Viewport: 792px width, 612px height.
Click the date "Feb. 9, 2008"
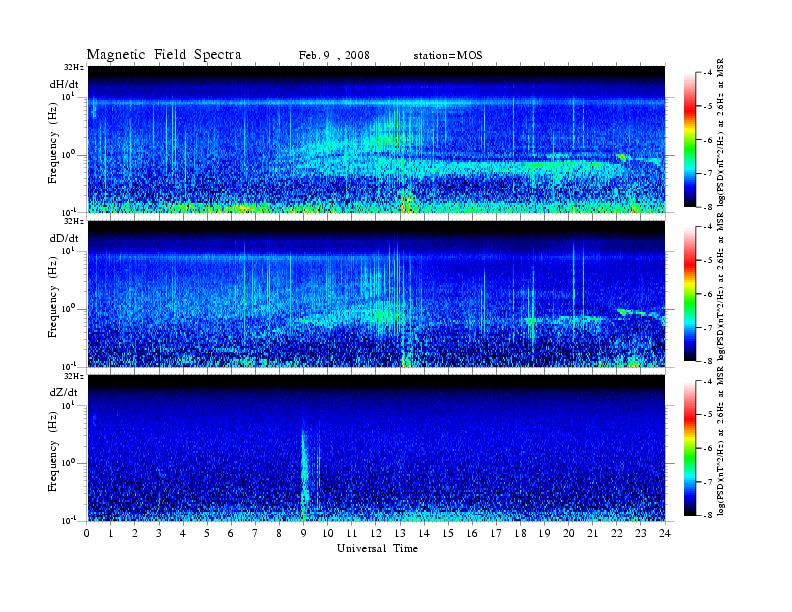click(334, 56)
